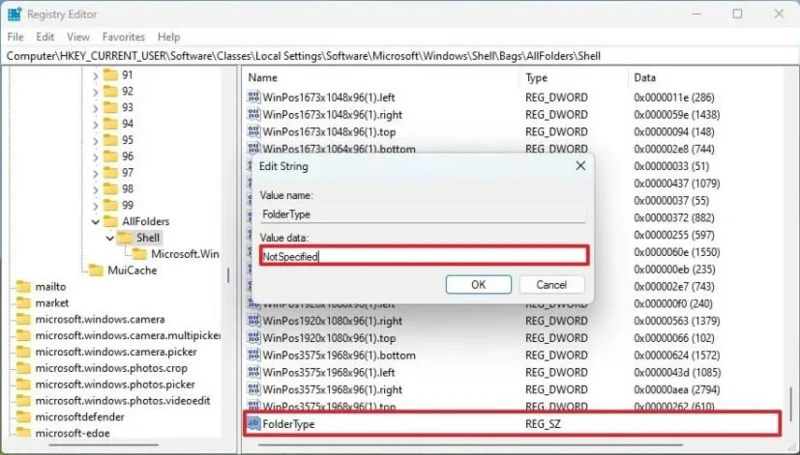
Task: Expand the 99 key
Action: click(x=95, y=206)
